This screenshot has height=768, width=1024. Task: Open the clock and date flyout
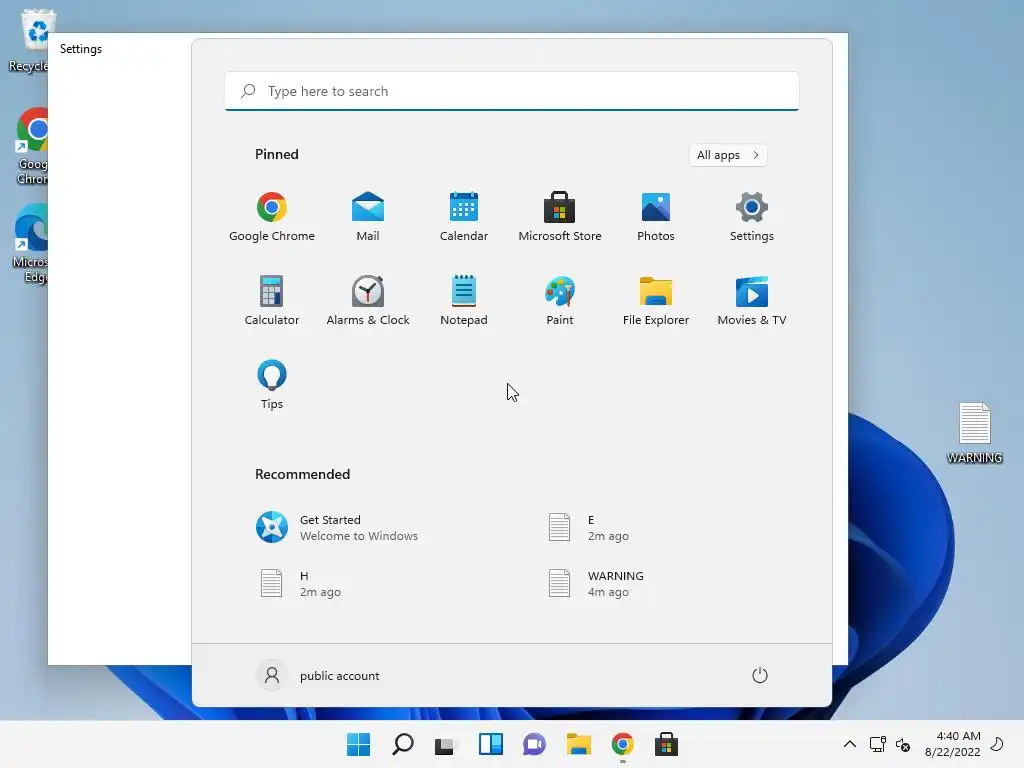[952, 744]
